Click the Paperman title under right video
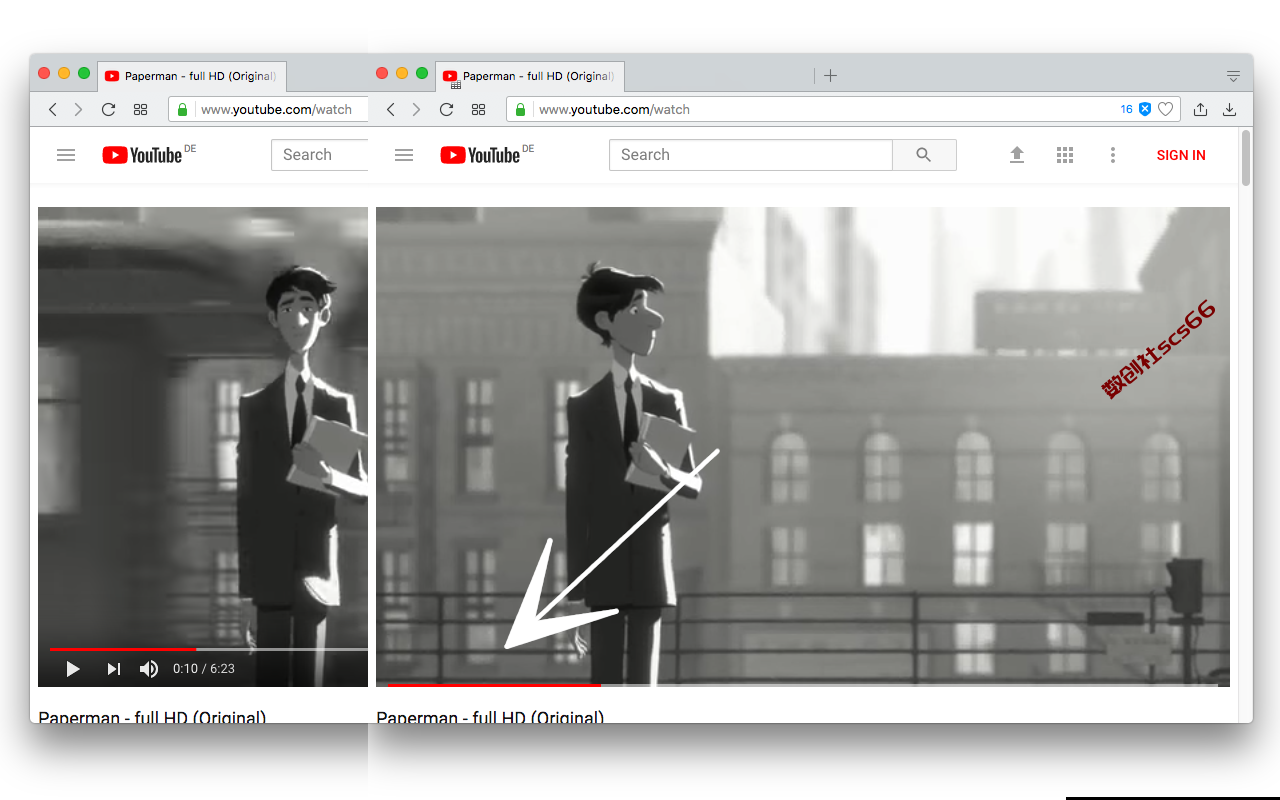The height and width of the screenshot is (800, 1280). click(x=490, y=715)
